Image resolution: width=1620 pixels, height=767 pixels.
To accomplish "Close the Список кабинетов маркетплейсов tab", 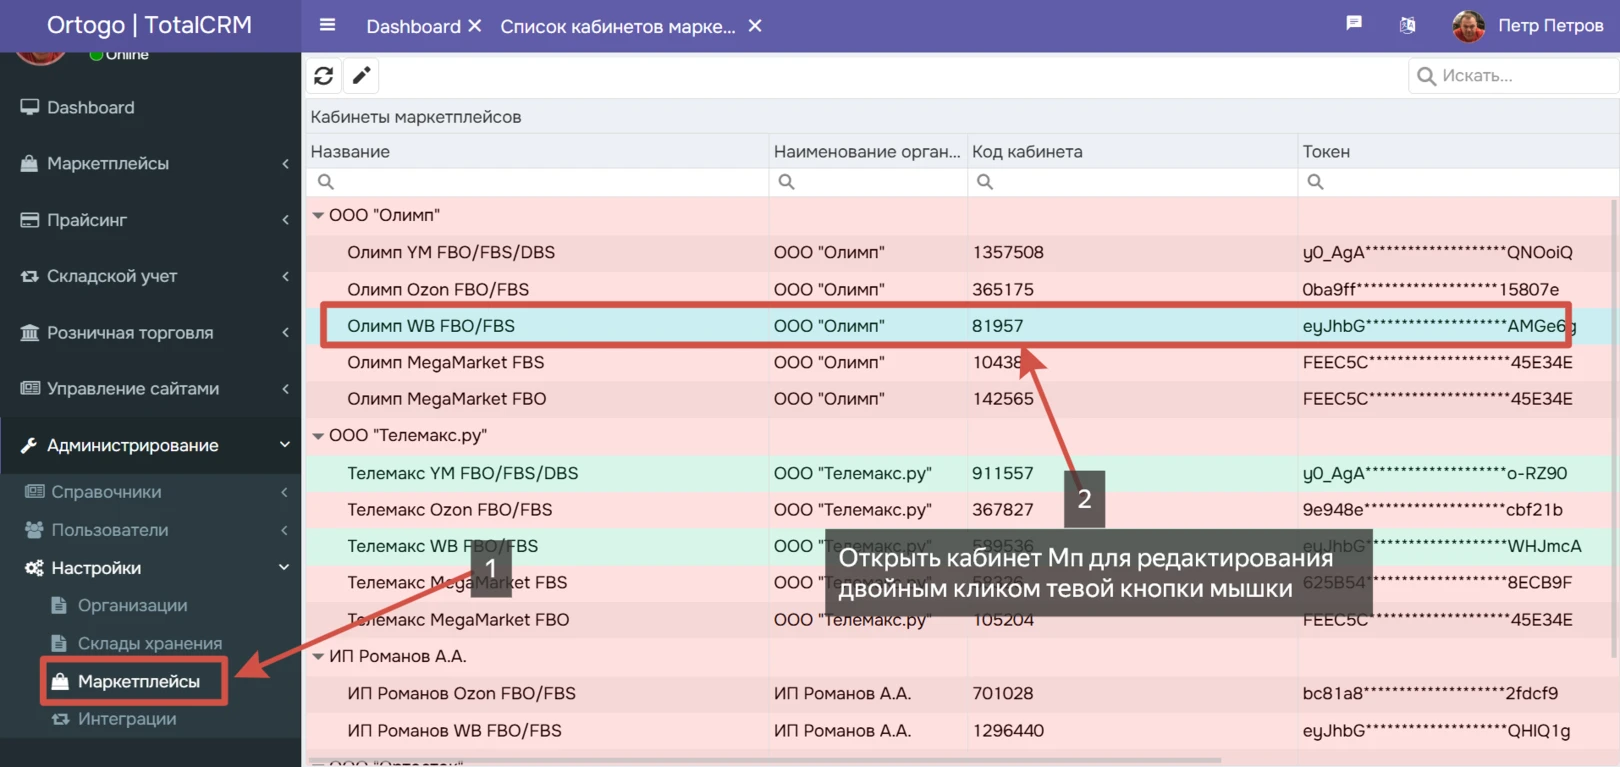I will pos(755,26).
